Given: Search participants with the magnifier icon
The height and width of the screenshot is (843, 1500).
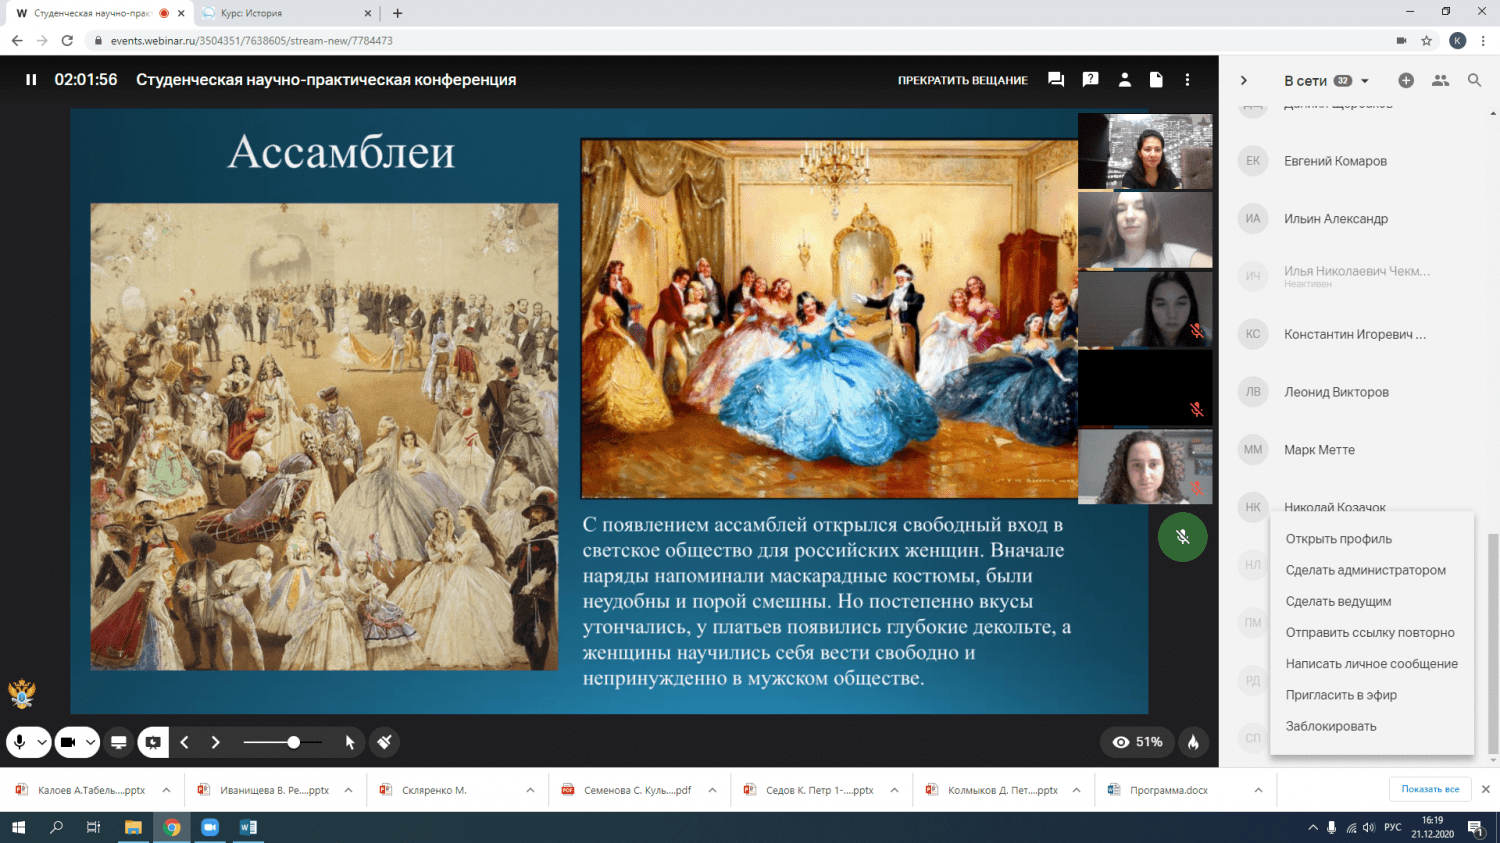Looking at the screenshot, I should 1474,81.
